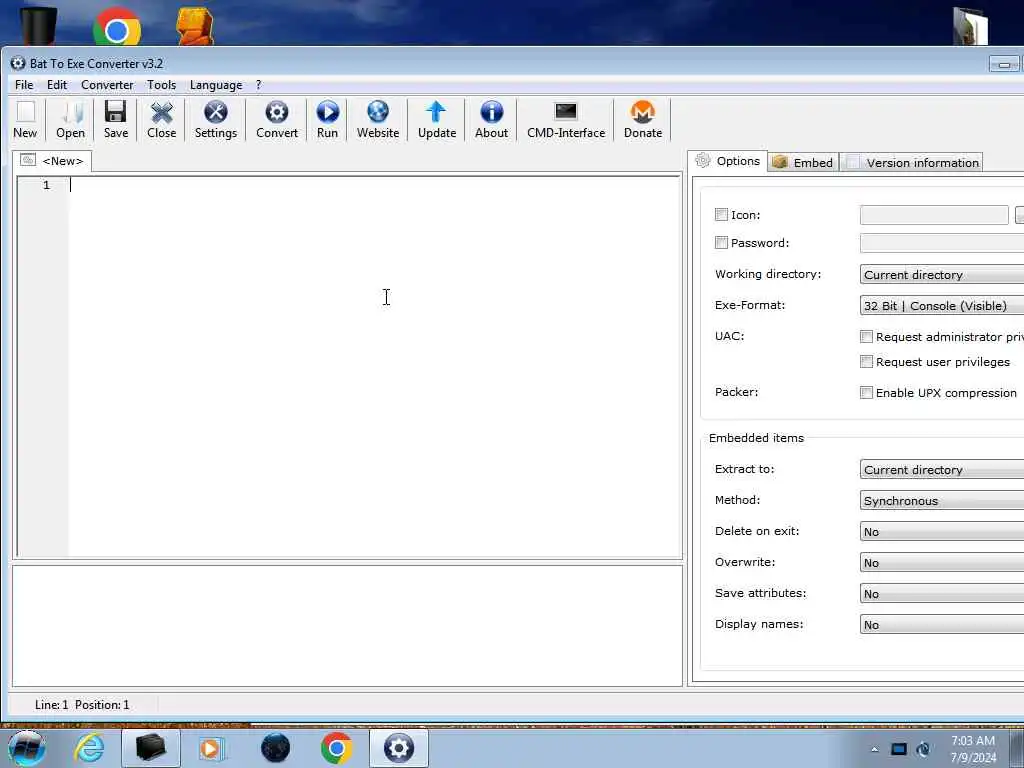Switch to the Embed tab
The height and width of the screenshot is (768, 1024).
click(x=803, y=163)
